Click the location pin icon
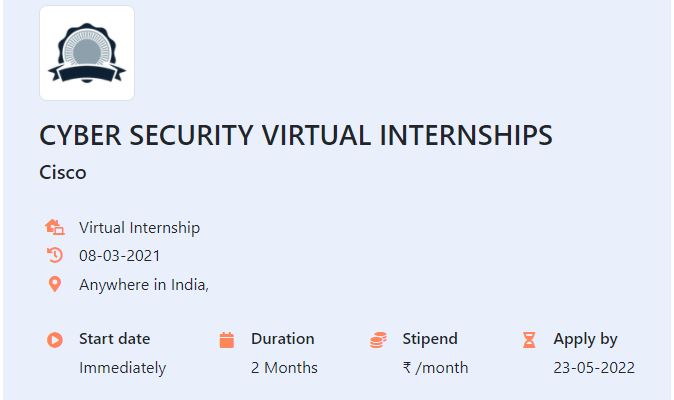Screen dimensions: 674x400 tap(55, 284)
